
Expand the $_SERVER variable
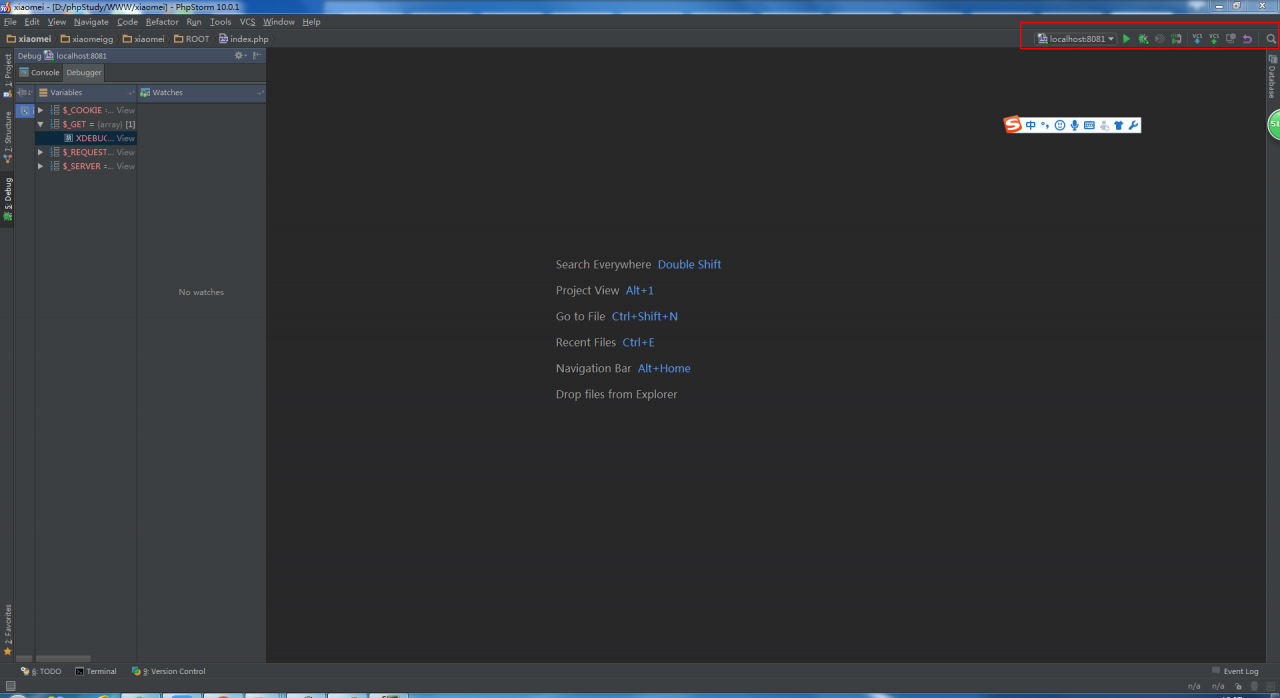[x=41, y=166]
